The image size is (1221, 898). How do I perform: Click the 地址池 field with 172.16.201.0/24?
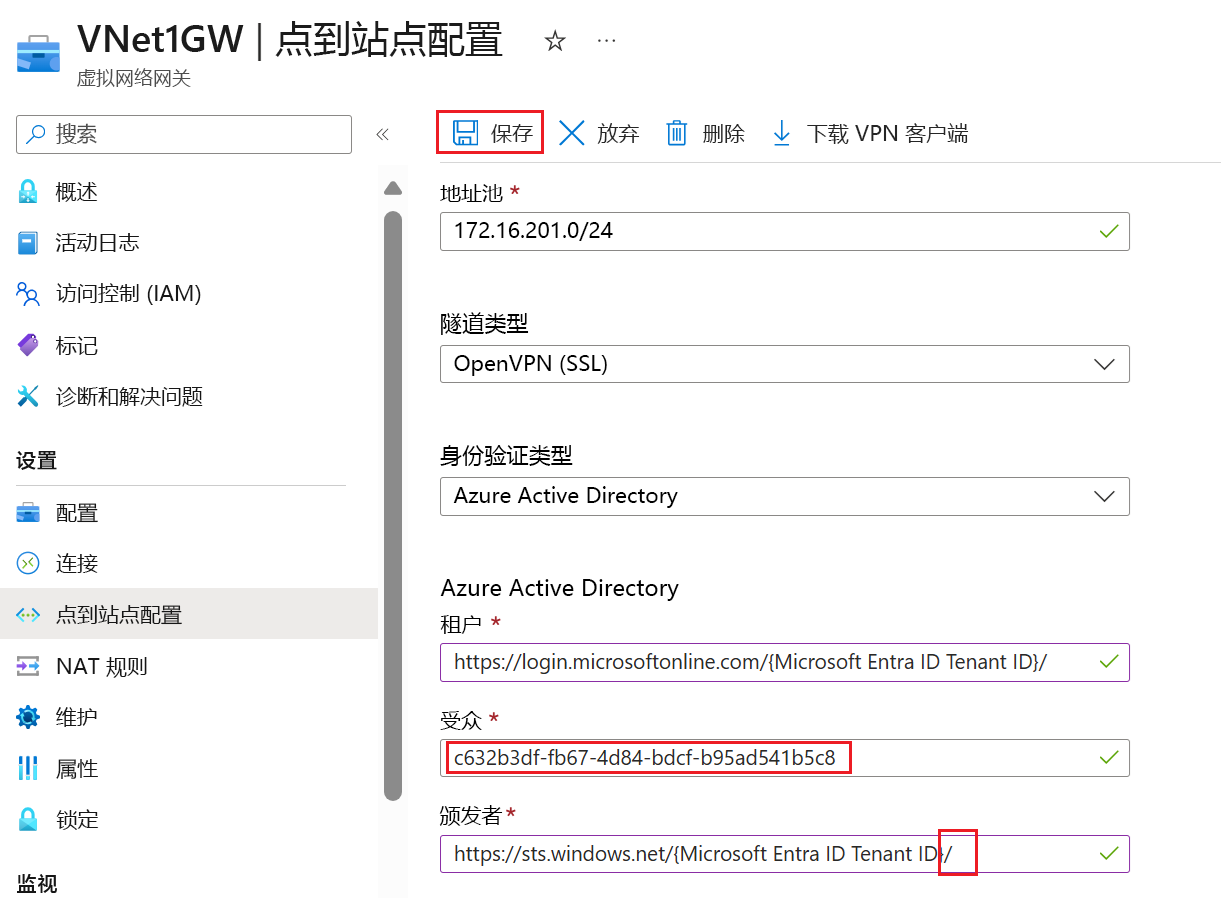785,231
